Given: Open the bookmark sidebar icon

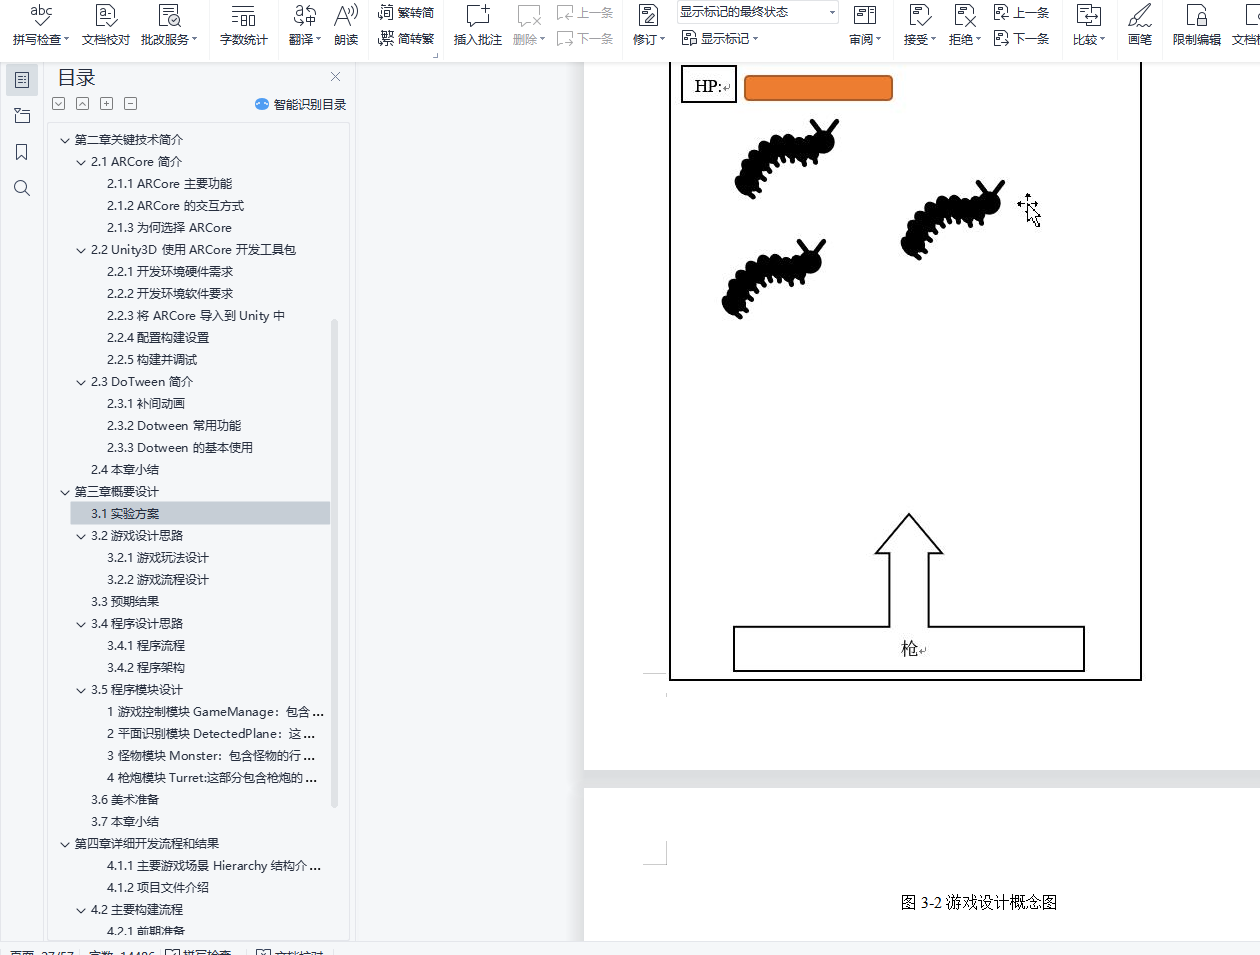Looking at the screenshot, I should [x=22, y=152].
